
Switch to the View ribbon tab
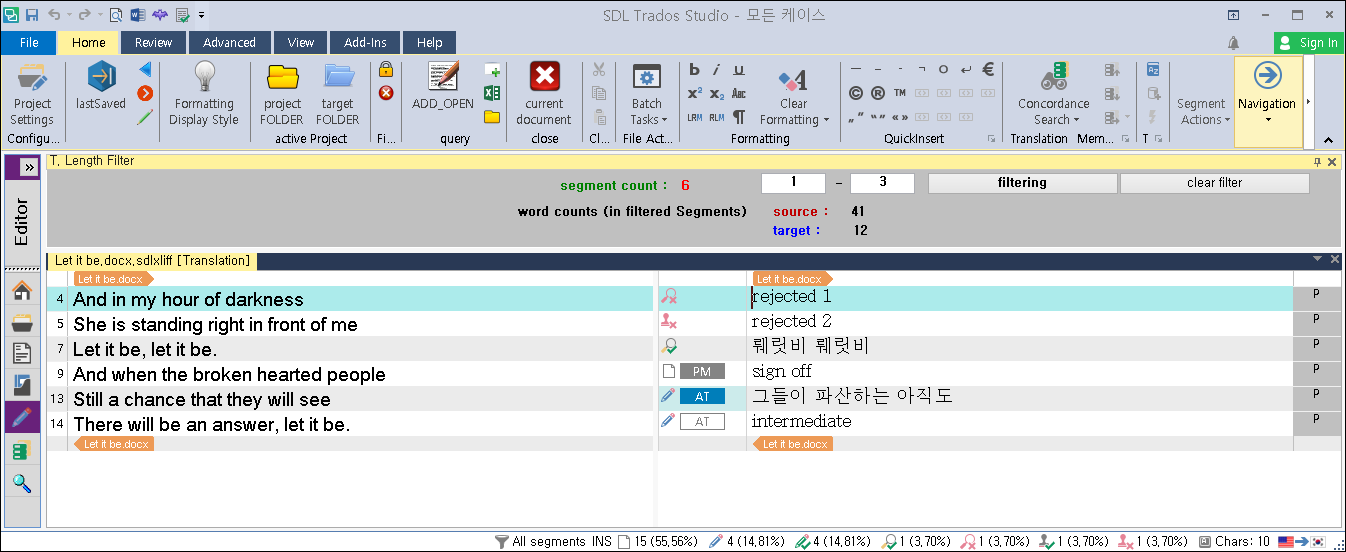coord(301,43)
